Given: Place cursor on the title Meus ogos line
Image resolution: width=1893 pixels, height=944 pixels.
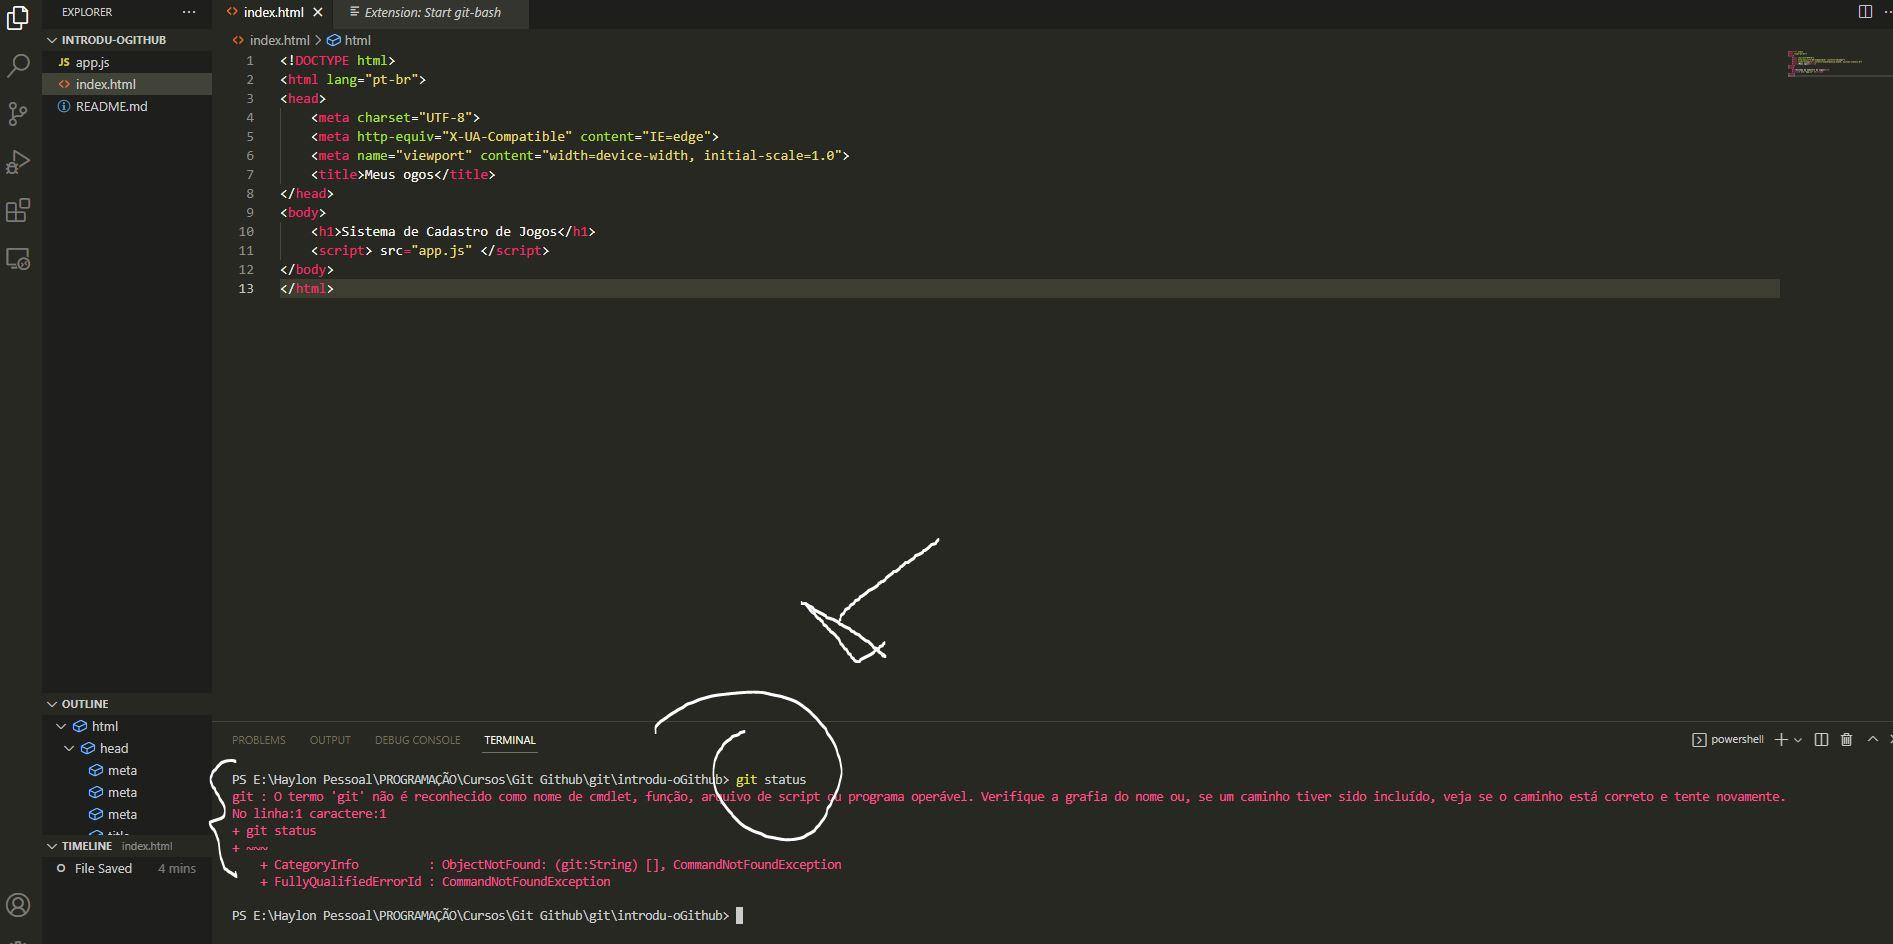Looking at the screenshot, I should click(403, 174).
